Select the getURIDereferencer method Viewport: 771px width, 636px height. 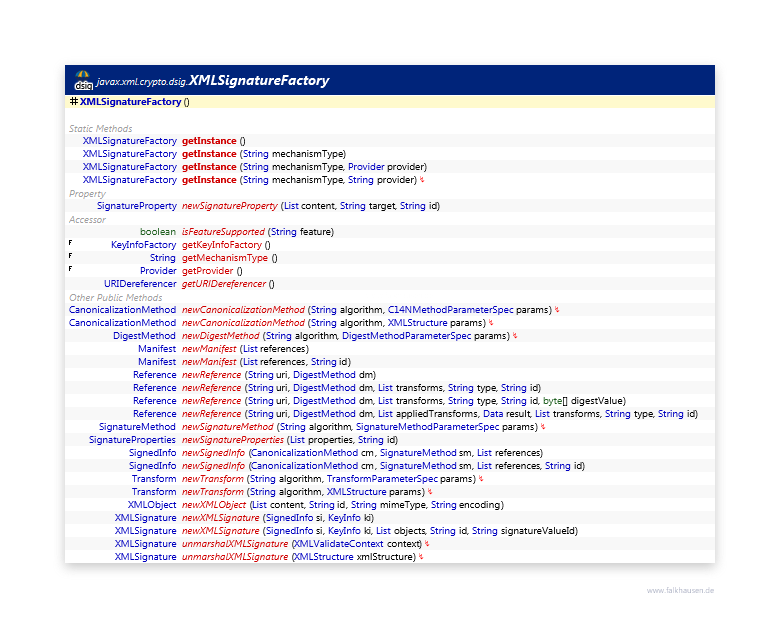point(224,284)
